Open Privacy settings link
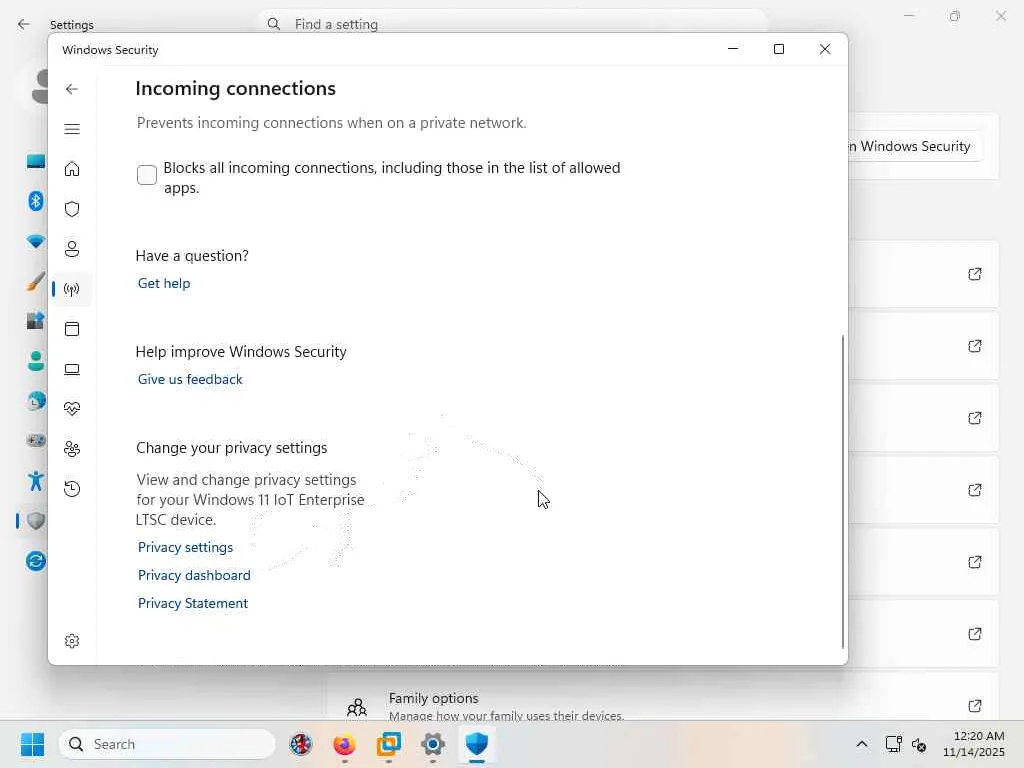The width and height of the screenshot is (1024, 768). click(185, 547)
